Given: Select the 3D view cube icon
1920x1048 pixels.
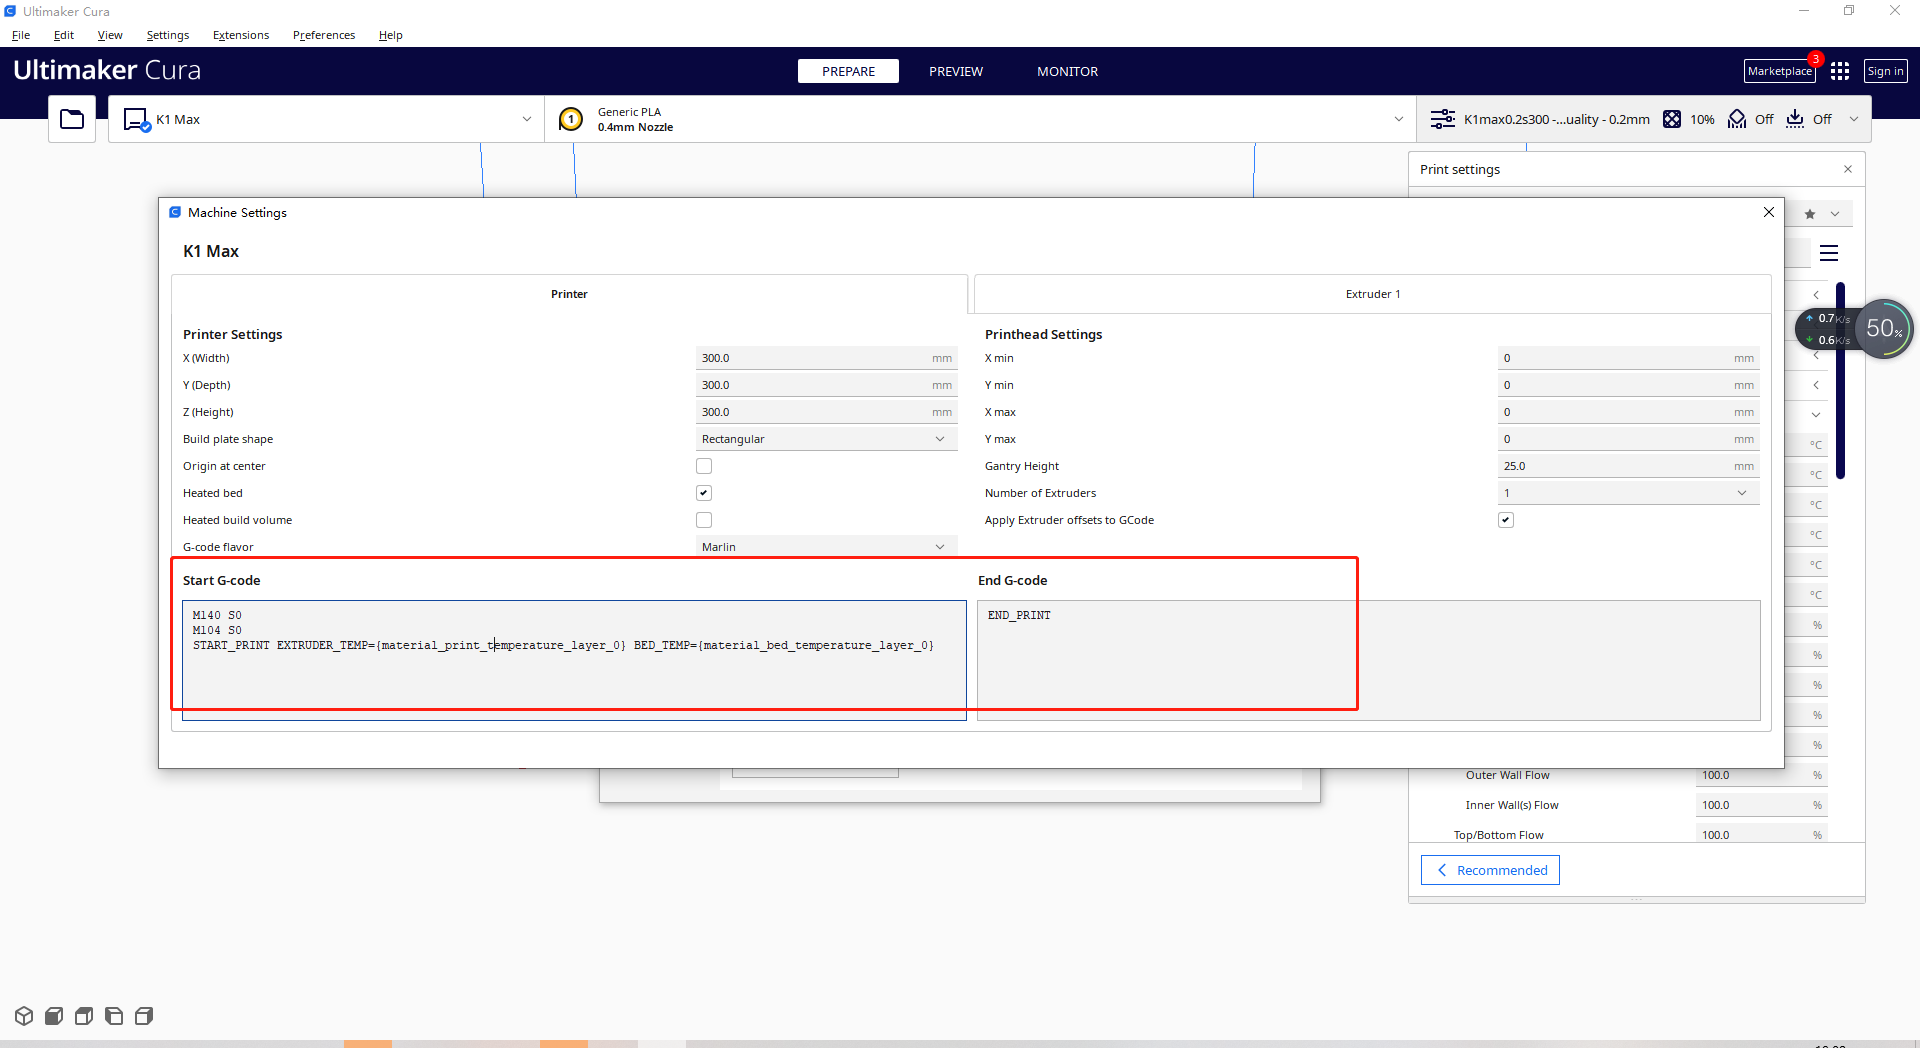Looking at the screenshot, I should (x=24, y=1016).
